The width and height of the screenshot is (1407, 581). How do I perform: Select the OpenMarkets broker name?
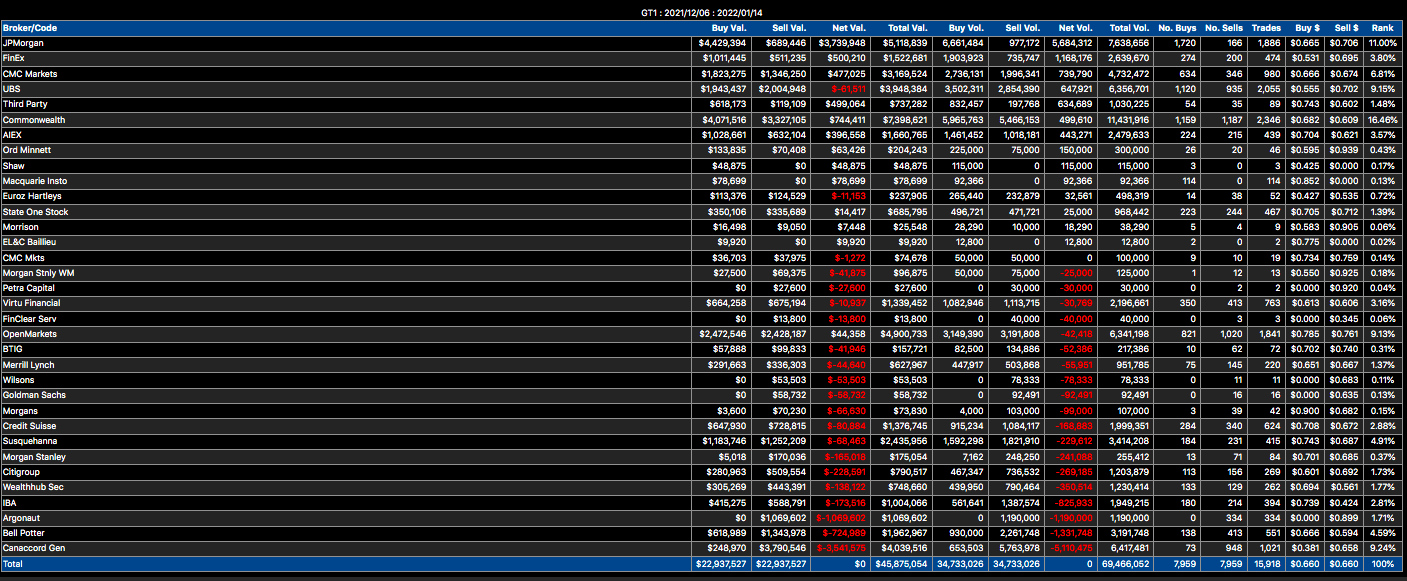point(30,334)
